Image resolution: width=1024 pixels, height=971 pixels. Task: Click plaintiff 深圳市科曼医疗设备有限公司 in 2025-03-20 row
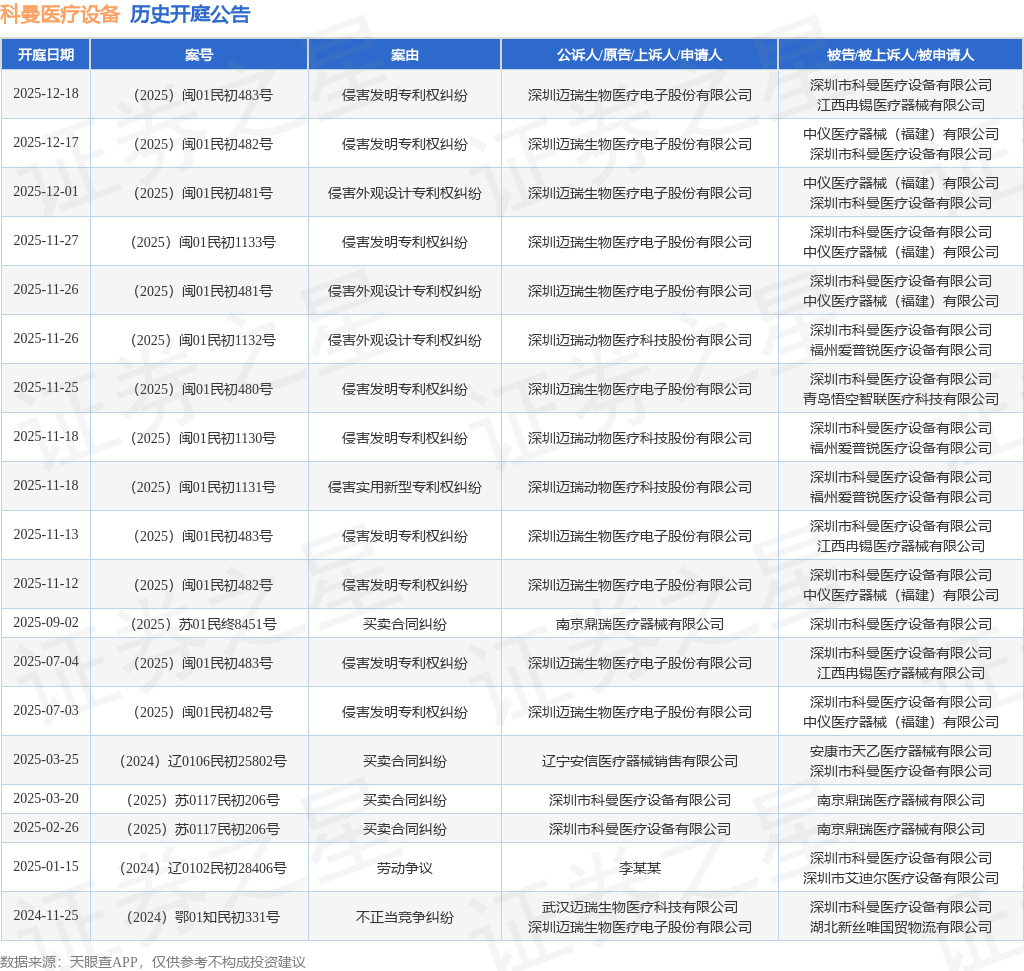[x=639, y=801]
